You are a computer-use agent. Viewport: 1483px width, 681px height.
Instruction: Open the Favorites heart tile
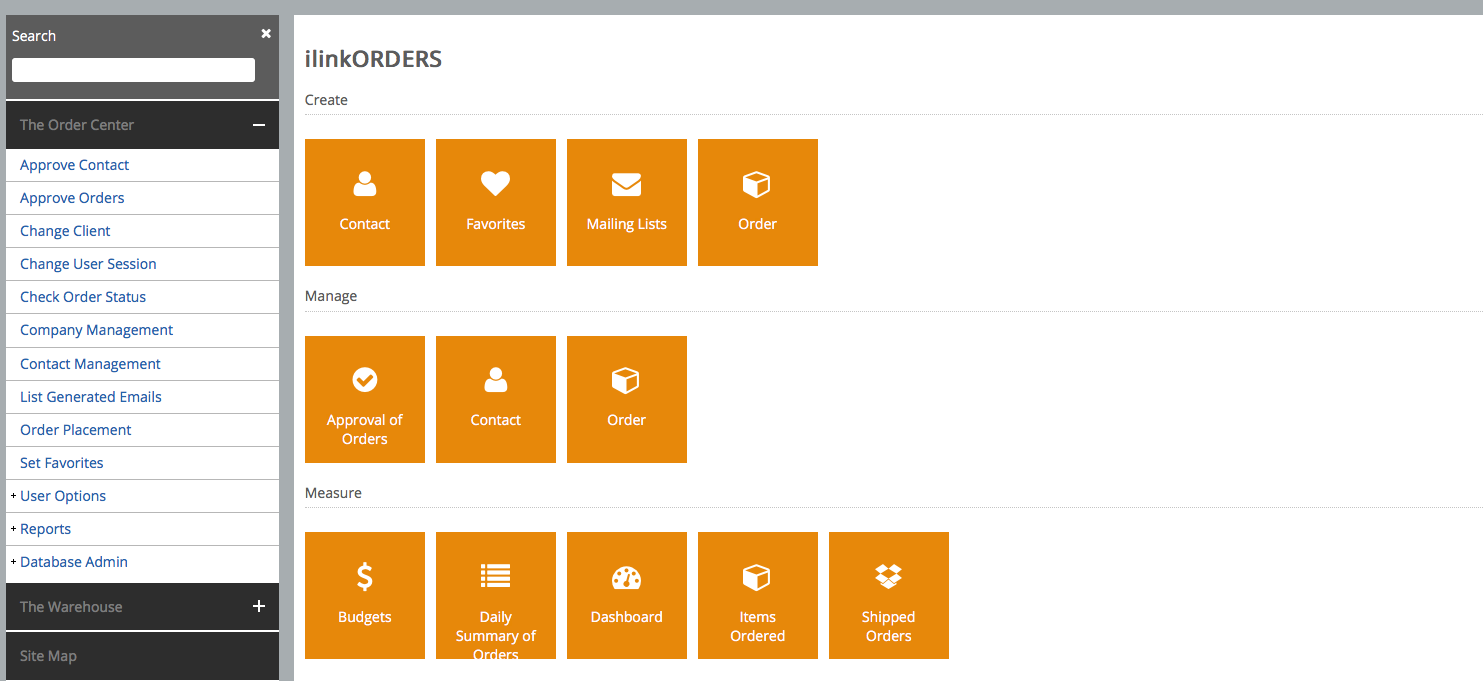(496, 202)
